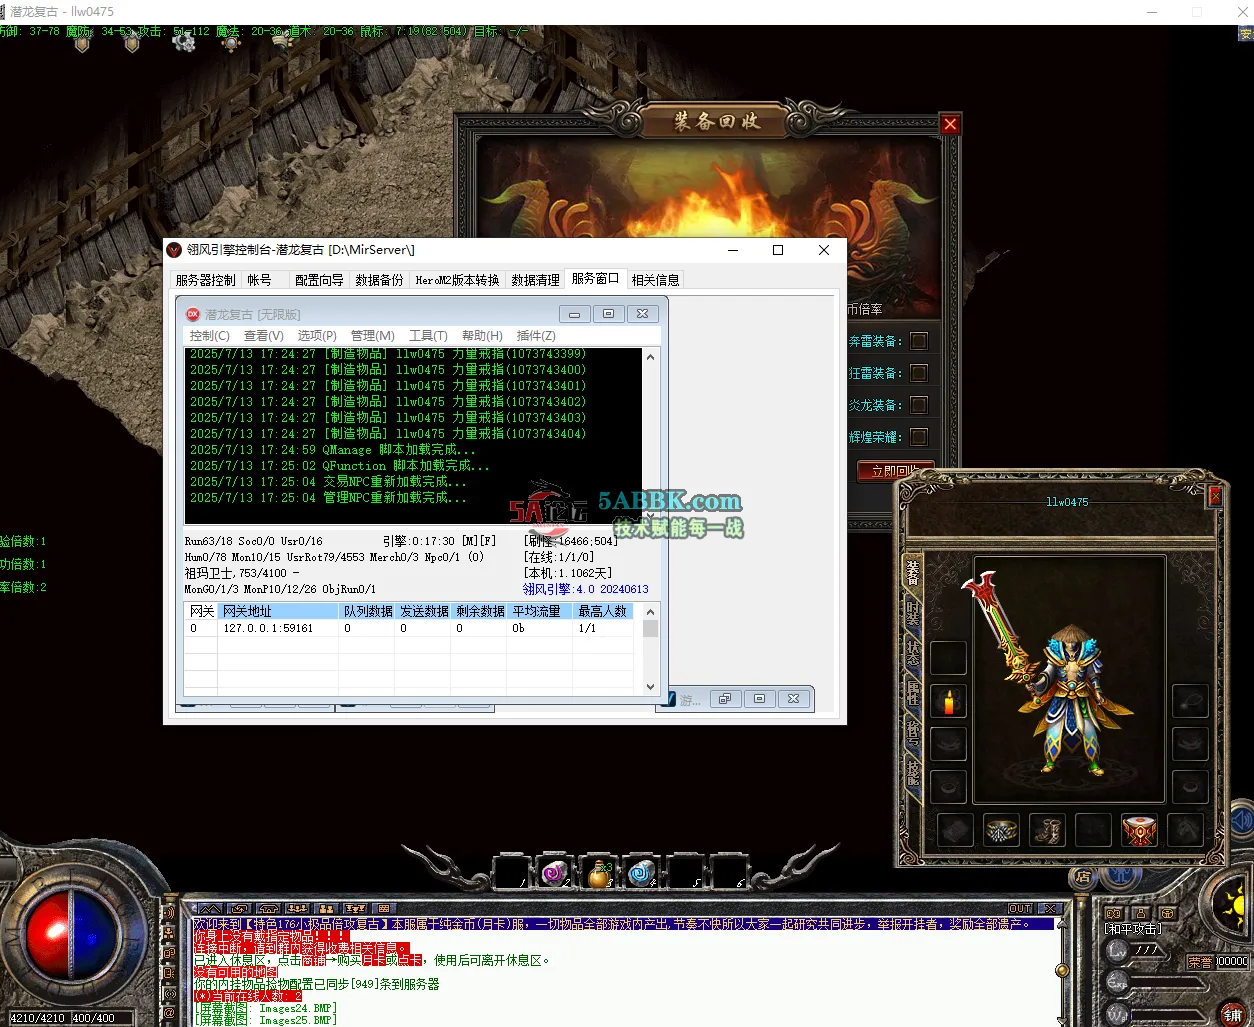
Task: Switch to the 状态 side tab
Action: point(912,653)
